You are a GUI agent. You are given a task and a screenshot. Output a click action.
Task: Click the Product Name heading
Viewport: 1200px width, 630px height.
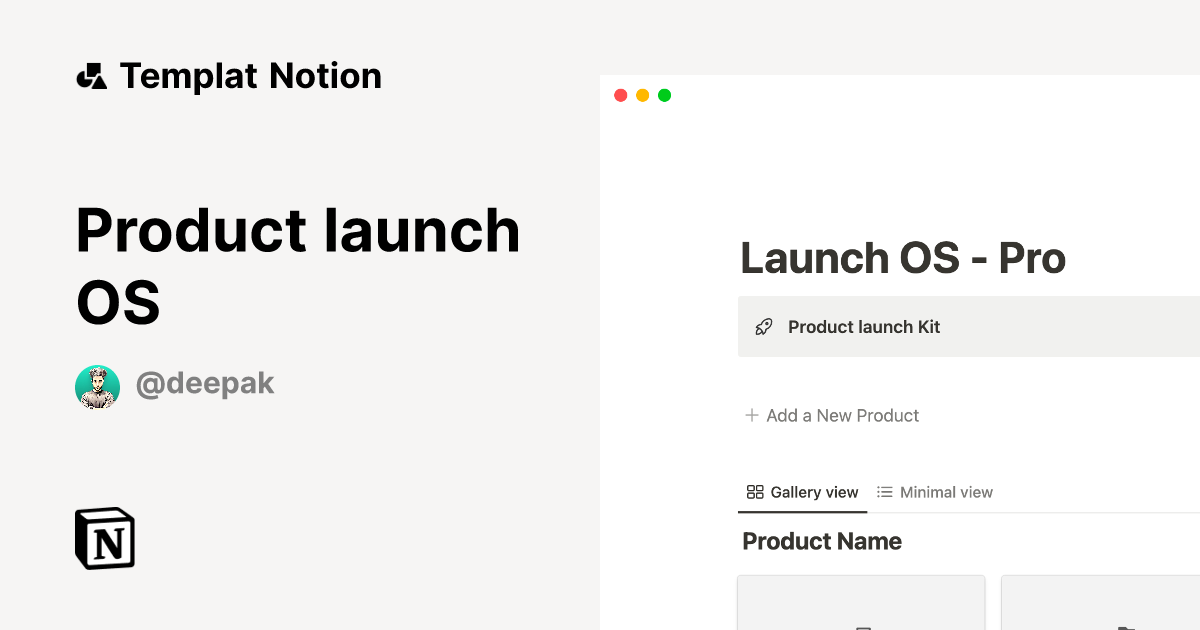[x=821, y=541]
